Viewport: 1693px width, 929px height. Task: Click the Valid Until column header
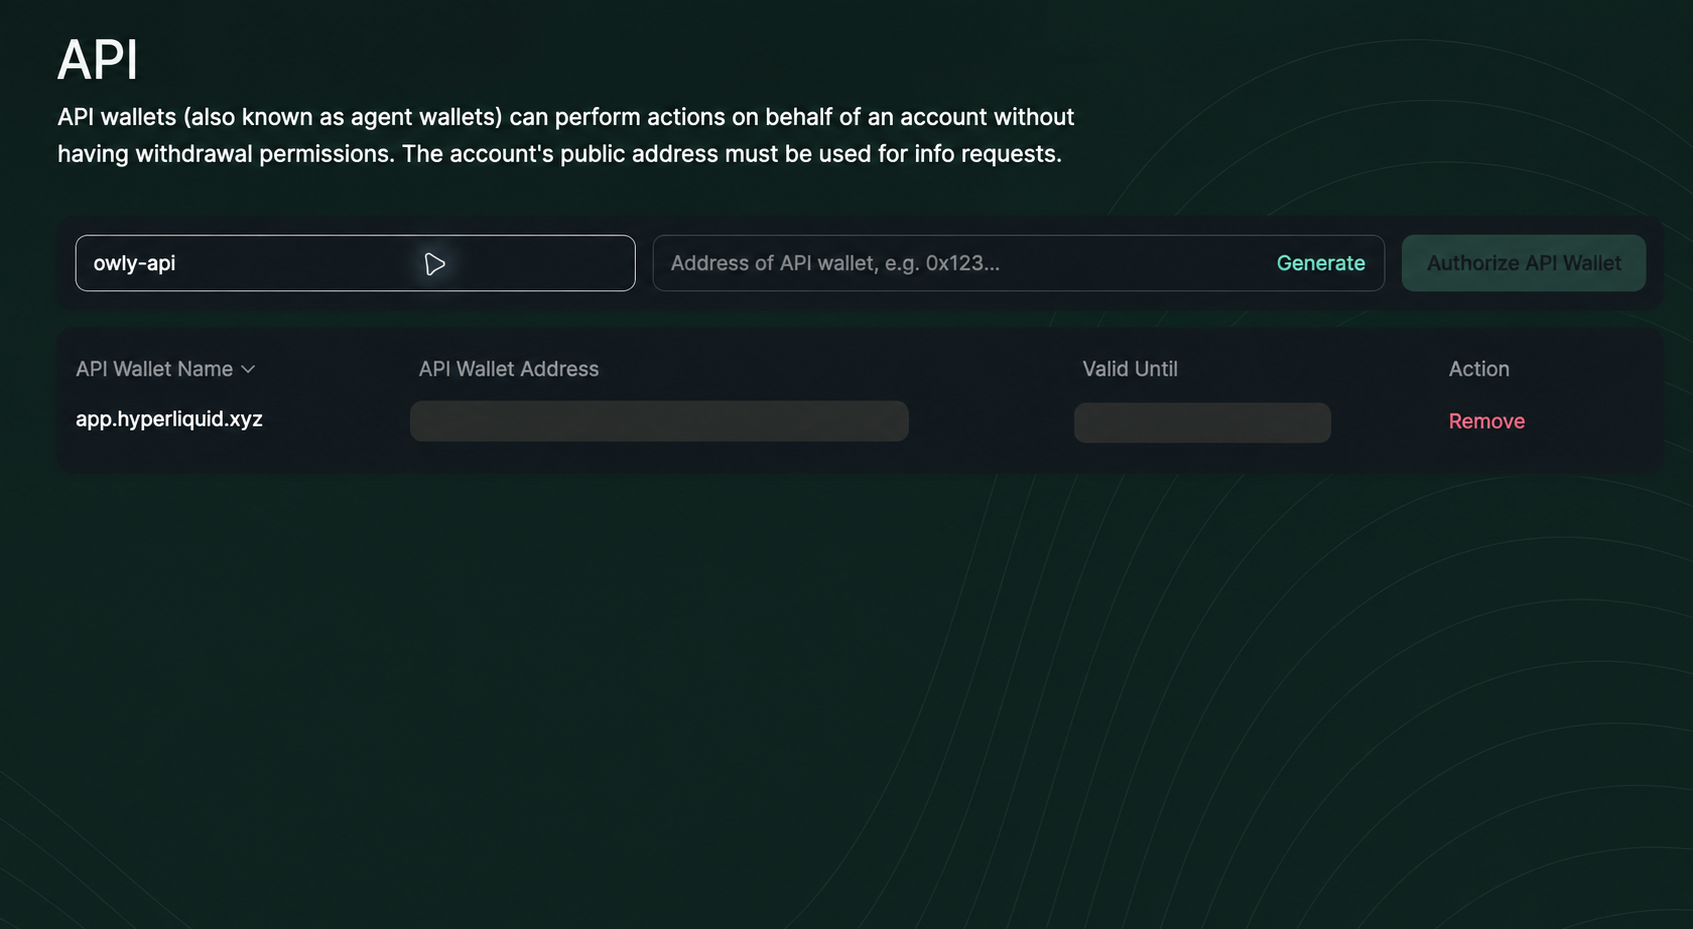pyautogui.click(x=1130, y=369)
